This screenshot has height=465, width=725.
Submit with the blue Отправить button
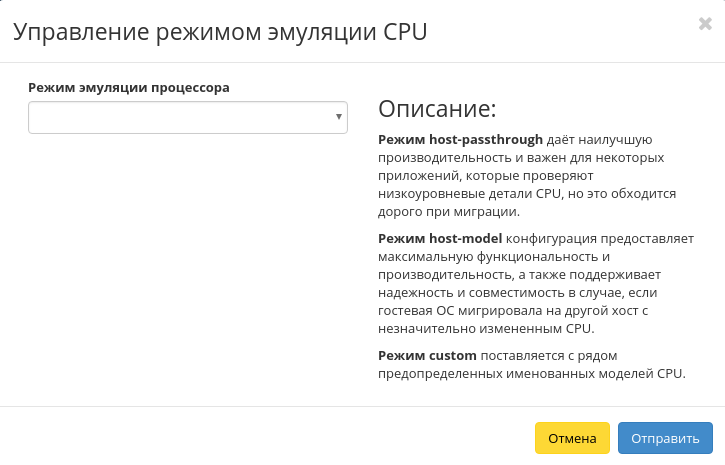(x=665, y=438)
